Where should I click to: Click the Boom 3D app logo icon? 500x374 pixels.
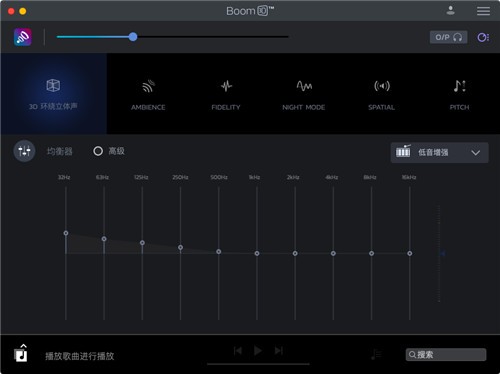coord(23,37)
